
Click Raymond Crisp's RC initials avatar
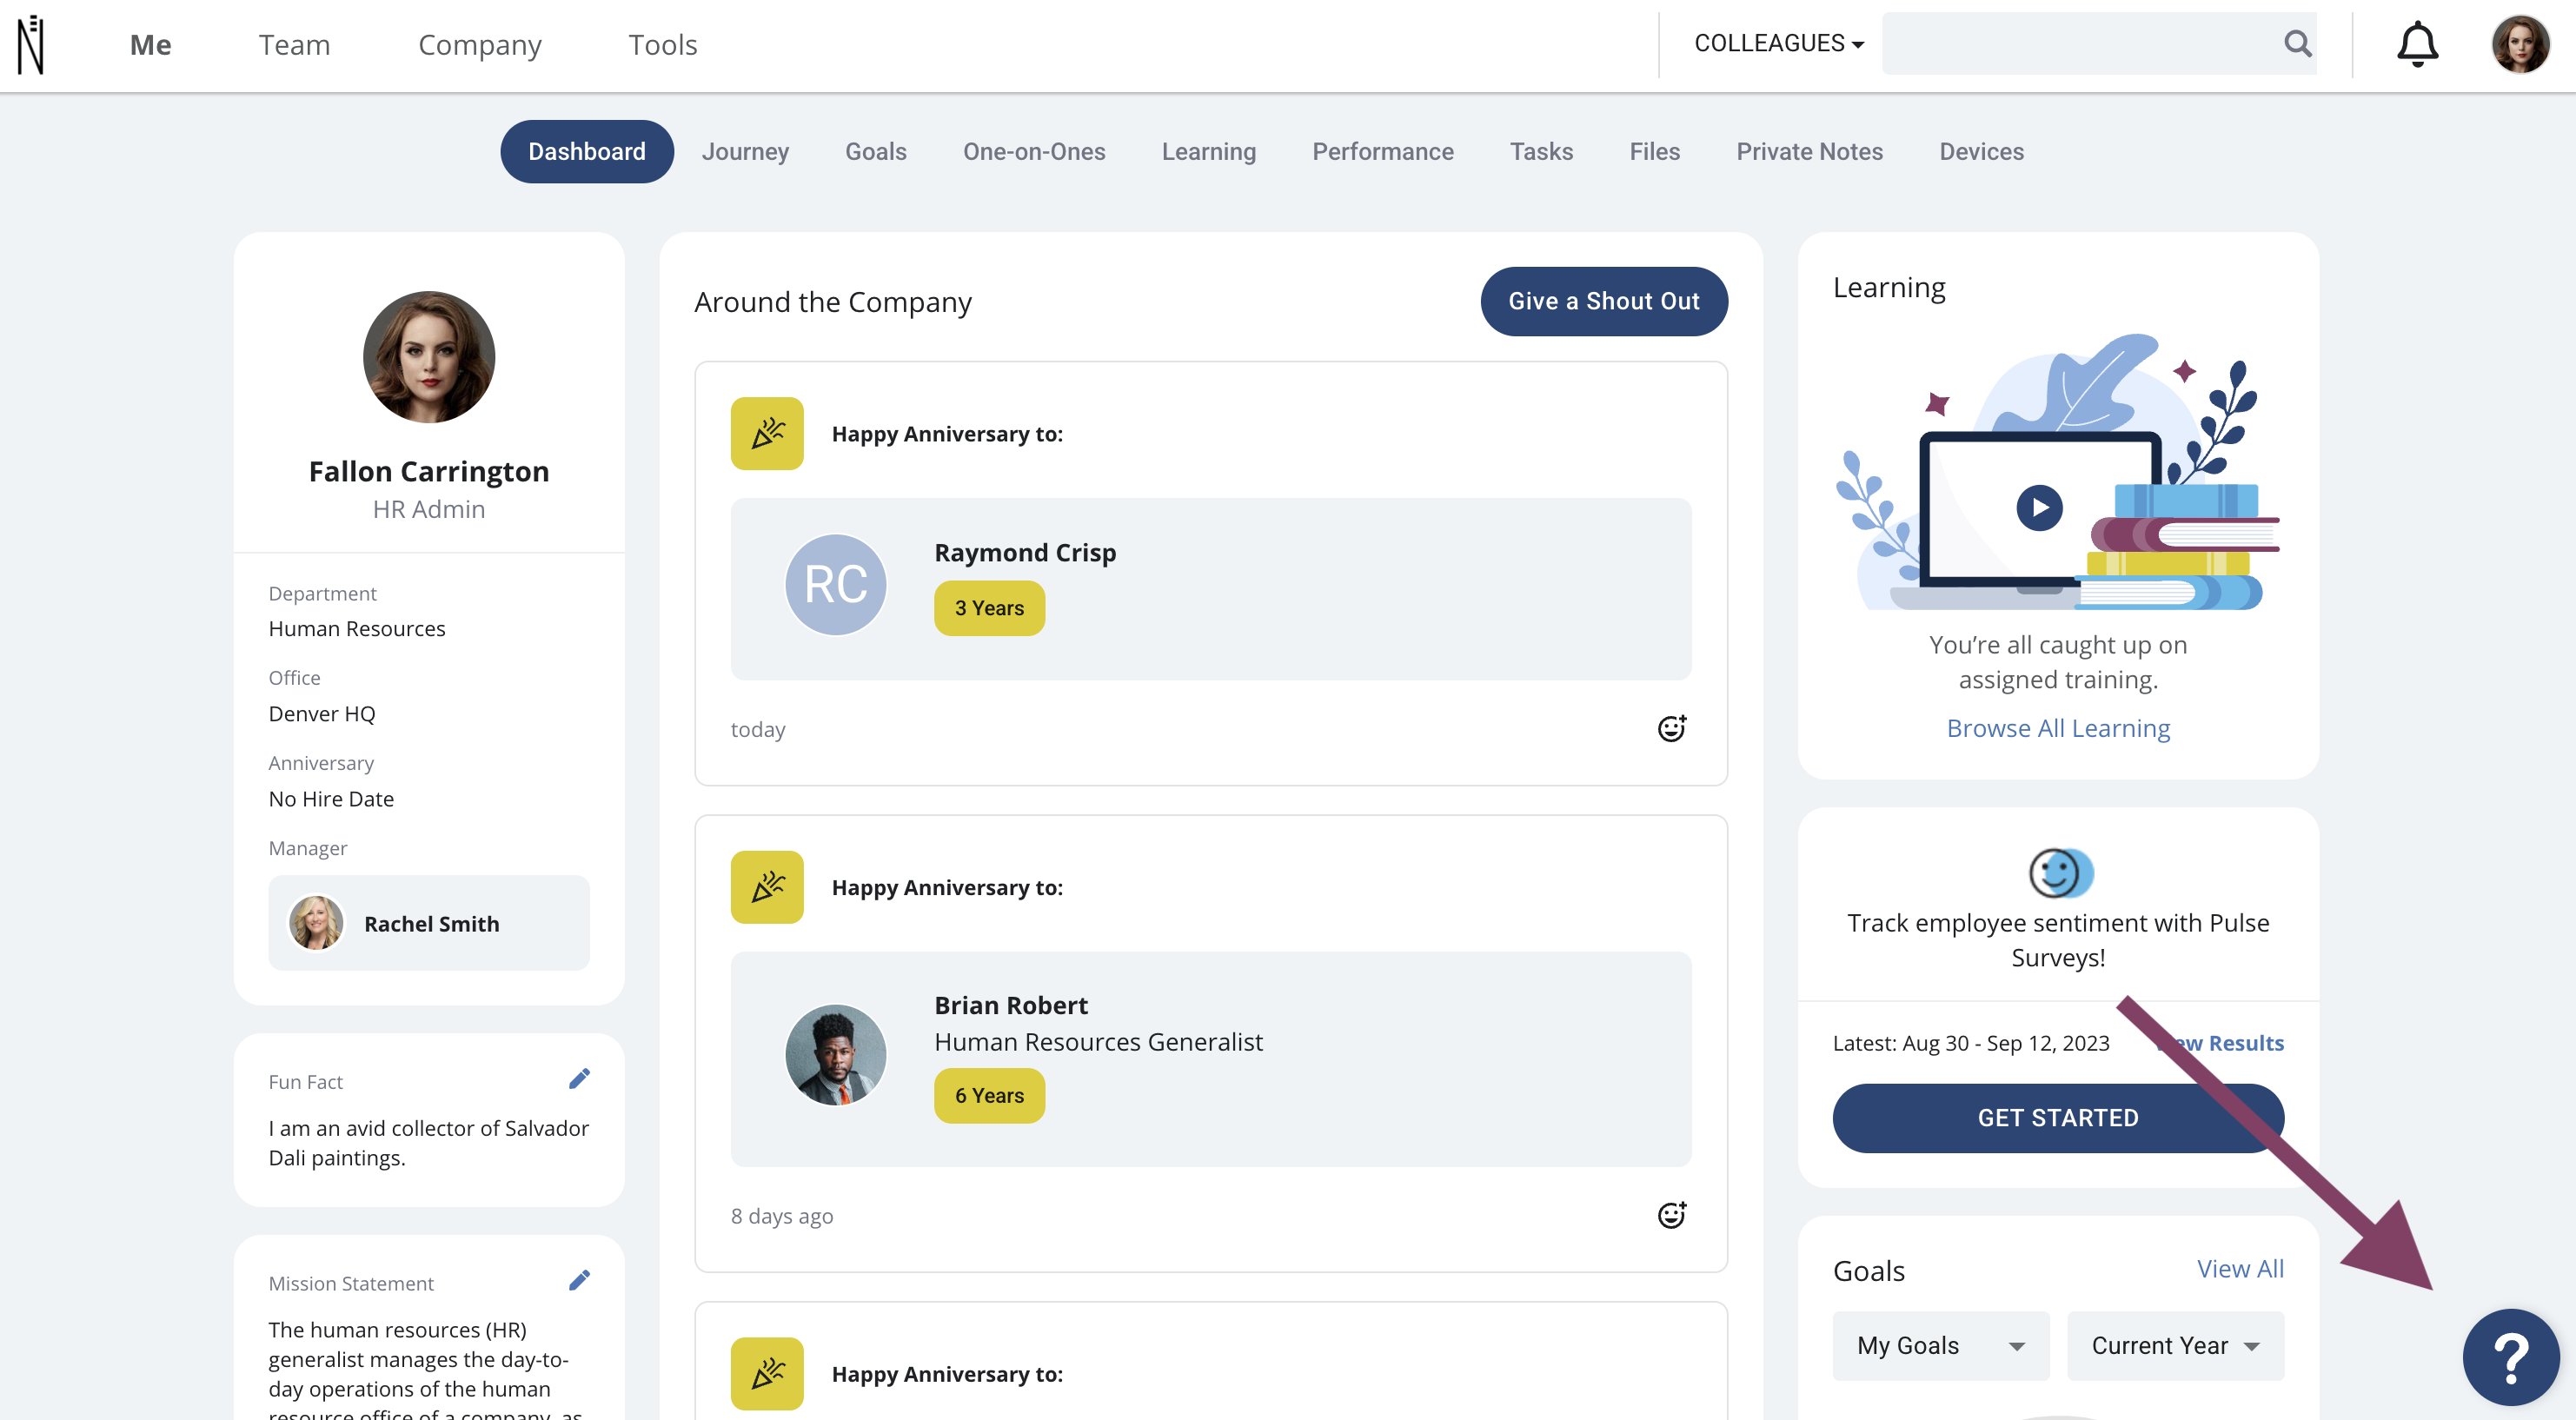click(836, 585)
